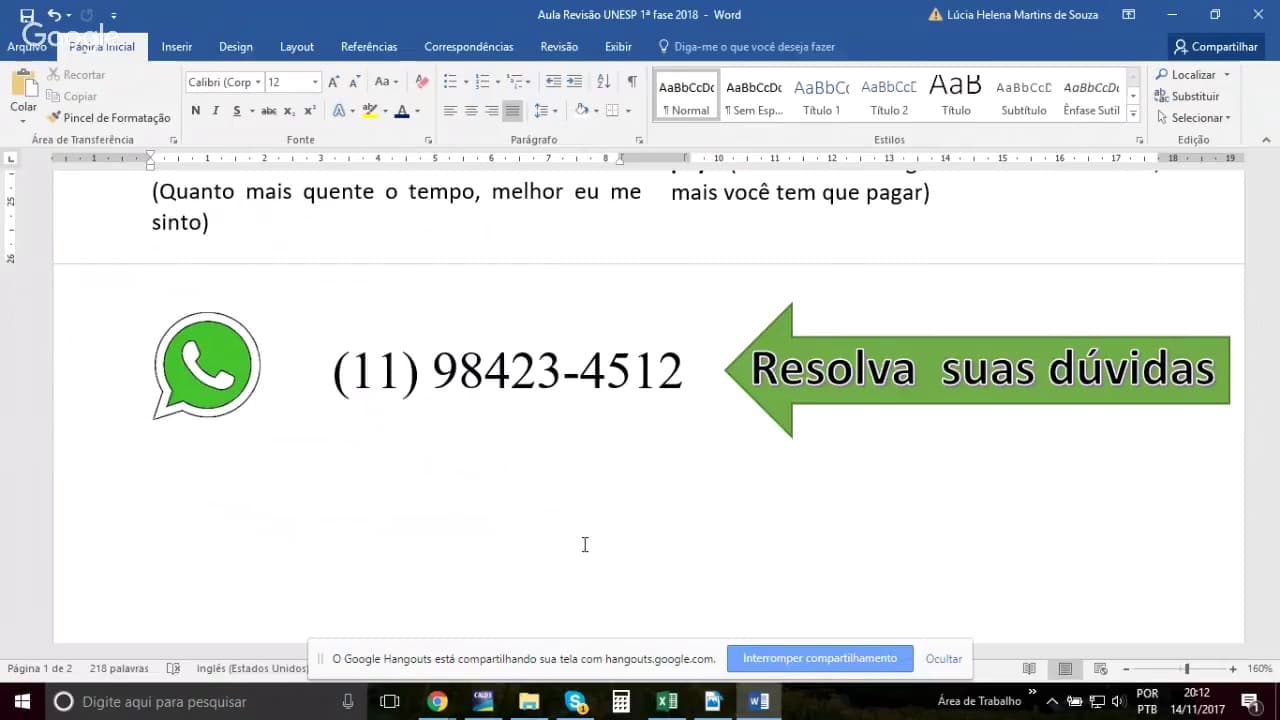1280x720 pixels.
Task: Switch to the Revisão tab
Action: pyautogui.click(x=559, y=47)
